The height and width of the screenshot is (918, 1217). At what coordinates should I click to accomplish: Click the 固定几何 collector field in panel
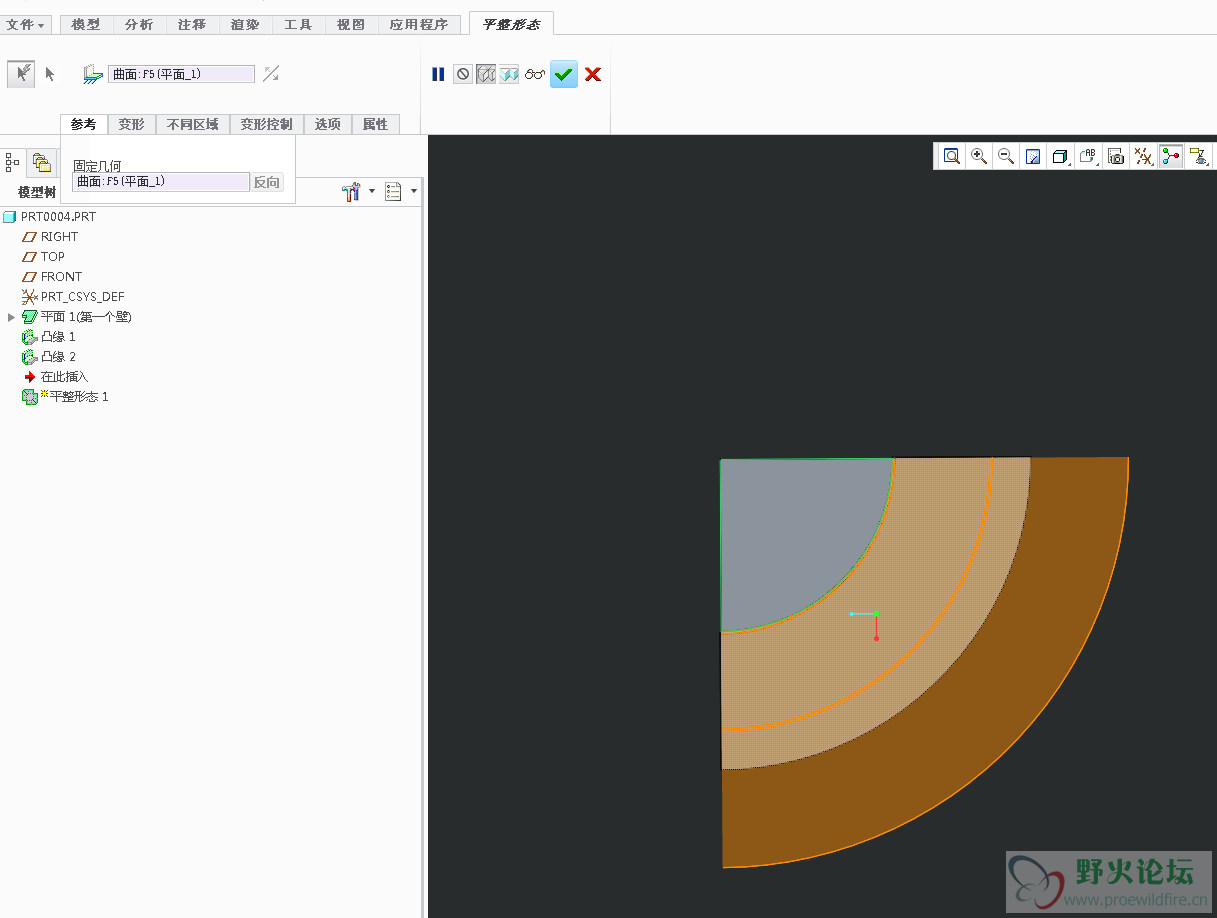(x=161, y=182)
